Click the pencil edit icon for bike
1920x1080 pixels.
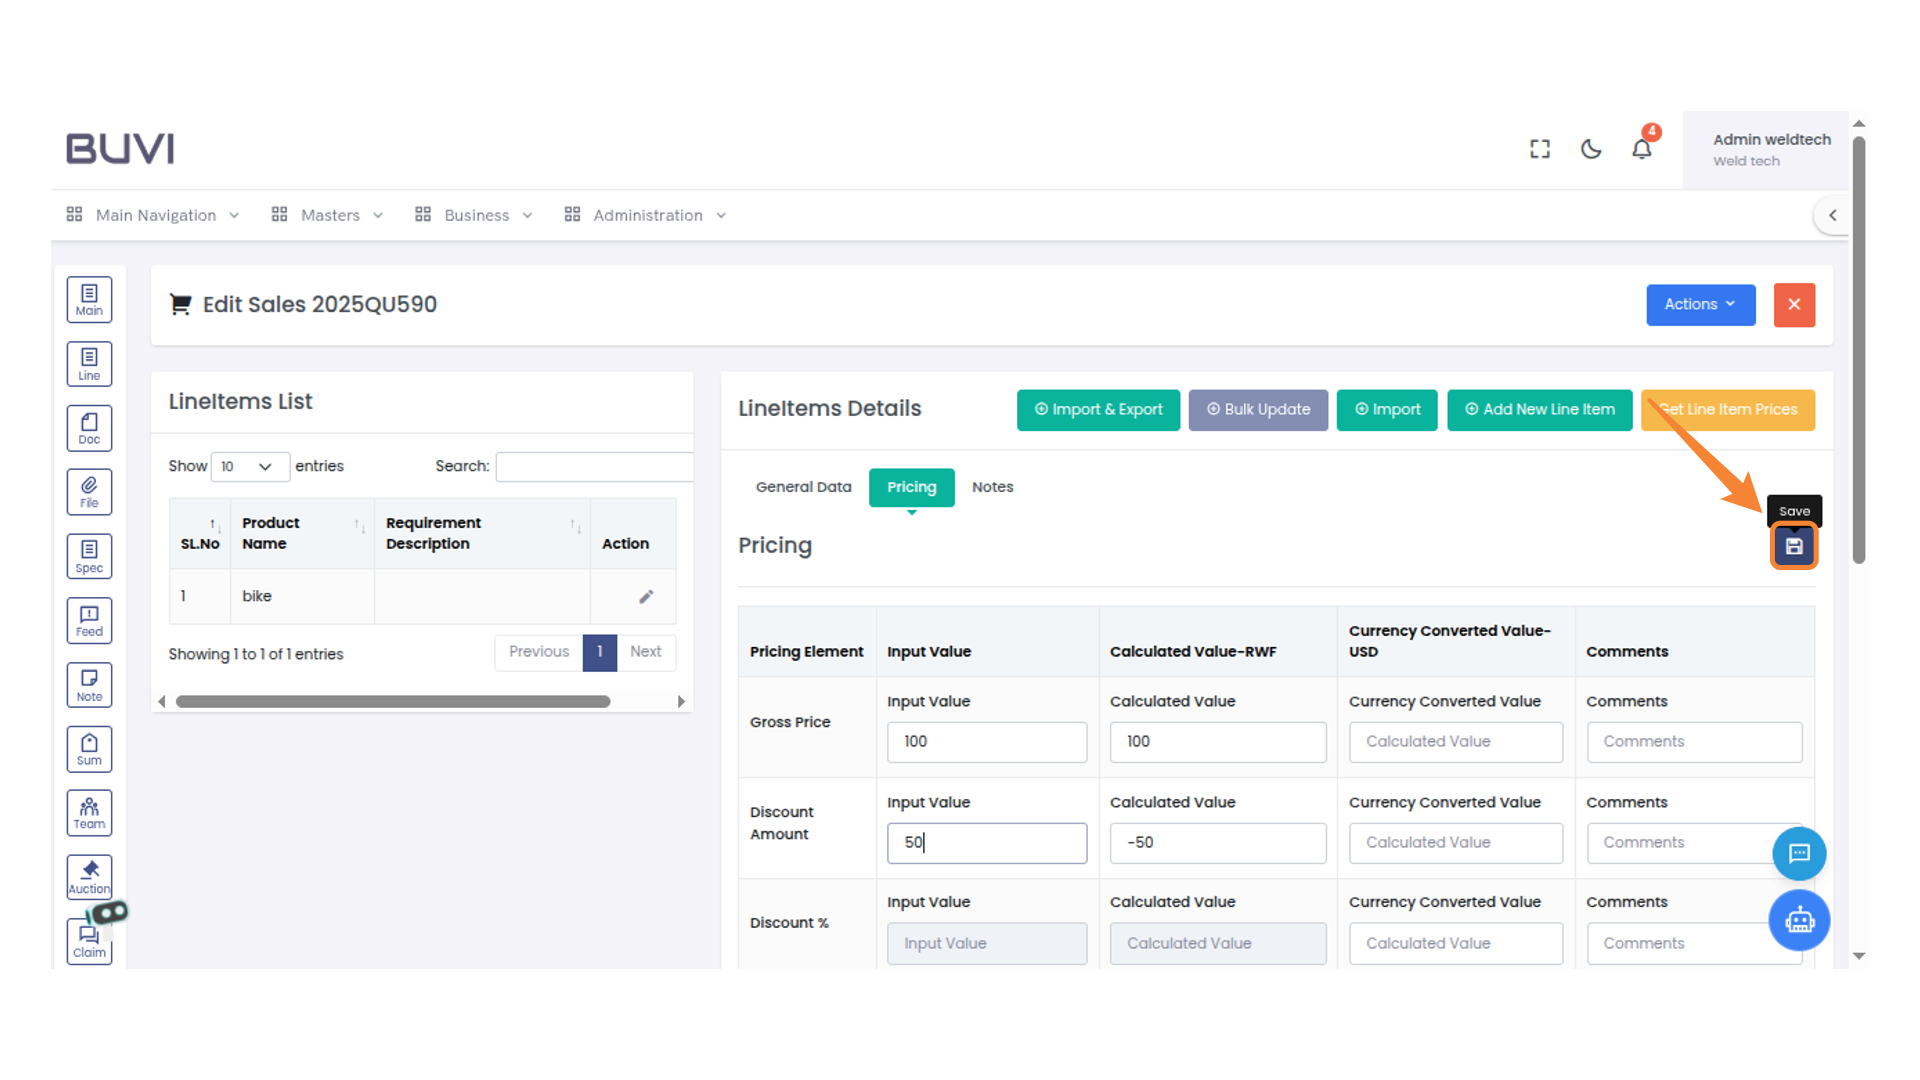coord(646,597)
